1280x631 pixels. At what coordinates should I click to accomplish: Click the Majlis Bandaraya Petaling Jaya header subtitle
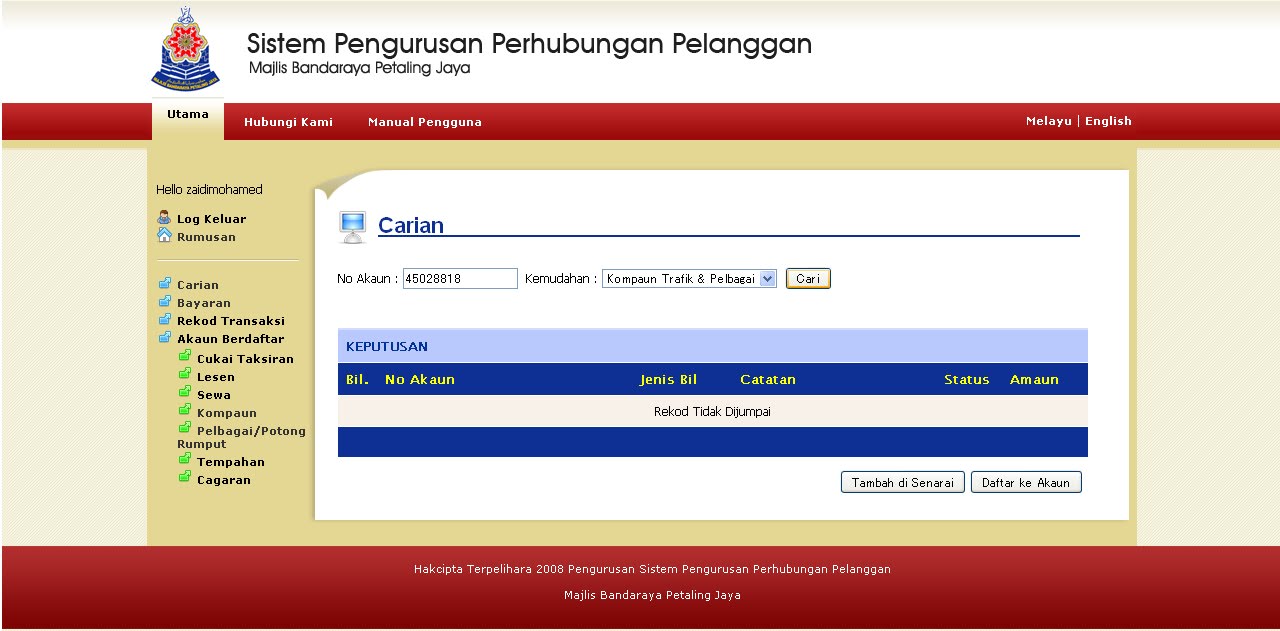pyautogui.click(x=359, y=68)
